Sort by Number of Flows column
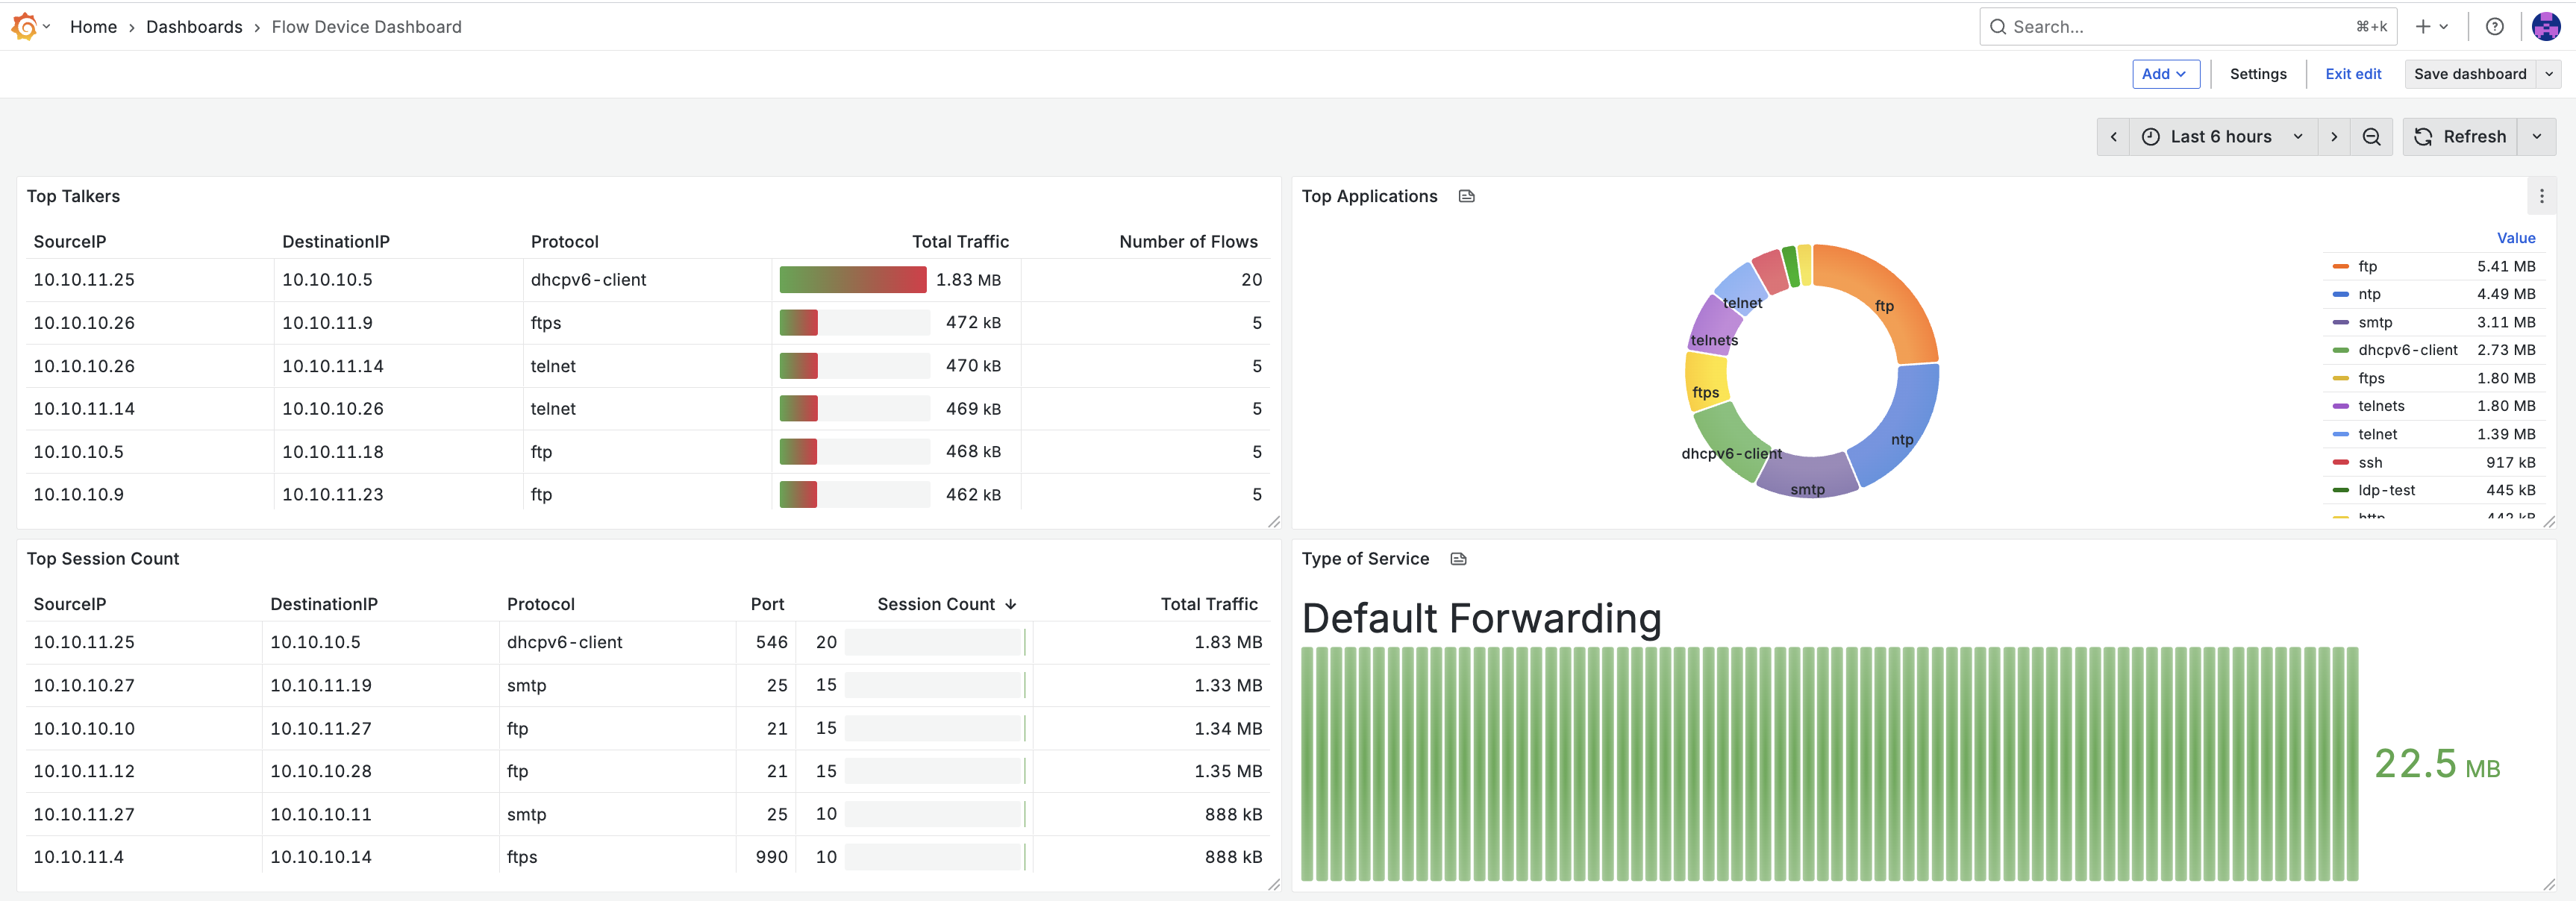 tap(1188, 241)
